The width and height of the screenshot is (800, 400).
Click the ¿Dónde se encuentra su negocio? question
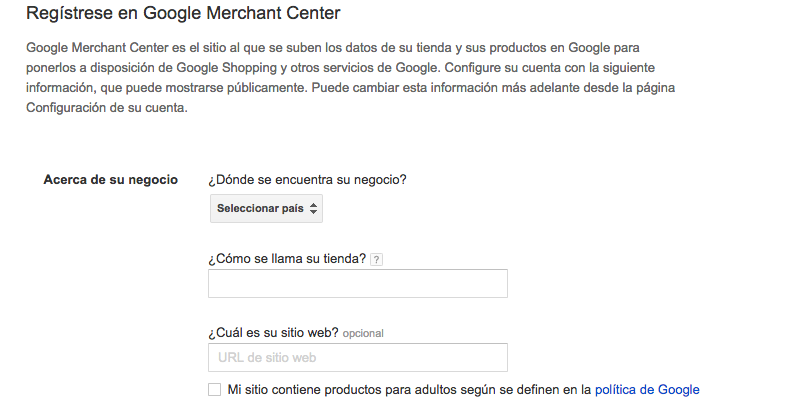pos(307,181)
